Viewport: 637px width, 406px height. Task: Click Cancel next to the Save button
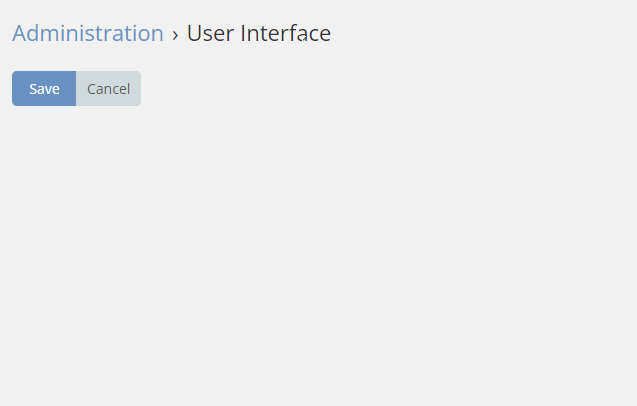pos(108,88)
